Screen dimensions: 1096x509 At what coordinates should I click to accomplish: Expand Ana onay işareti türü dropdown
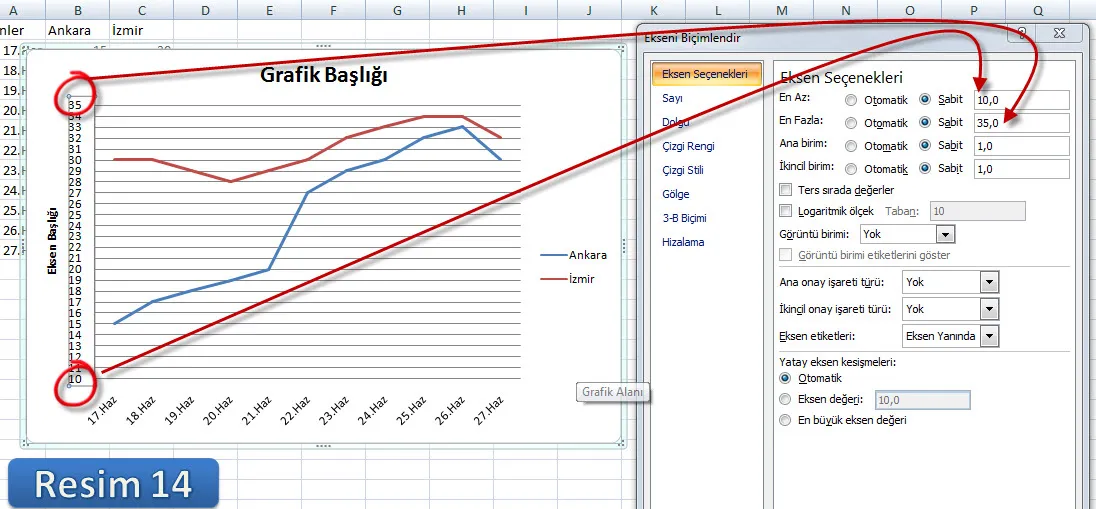coord(989,283)
